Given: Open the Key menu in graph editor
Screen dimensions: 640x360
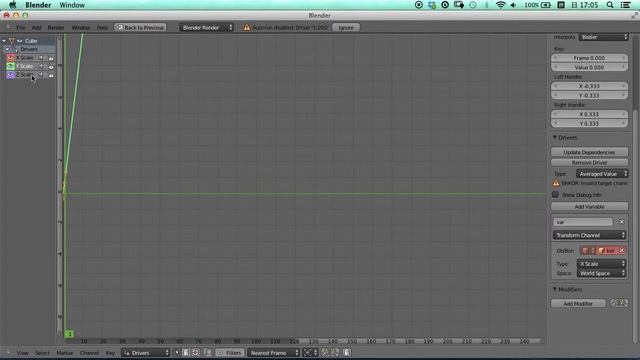Looking at the screenshot, I should 110,353.
